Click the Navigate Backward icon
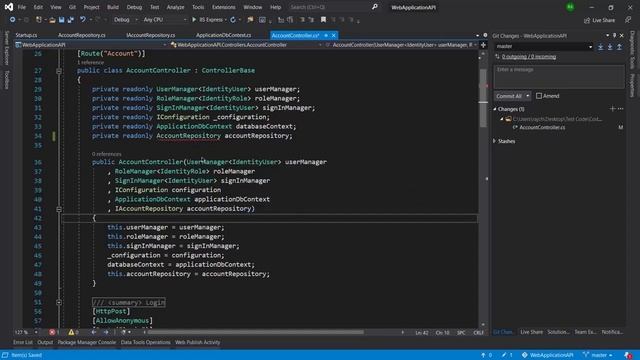640x360 pixels. [x=12, y=20]
